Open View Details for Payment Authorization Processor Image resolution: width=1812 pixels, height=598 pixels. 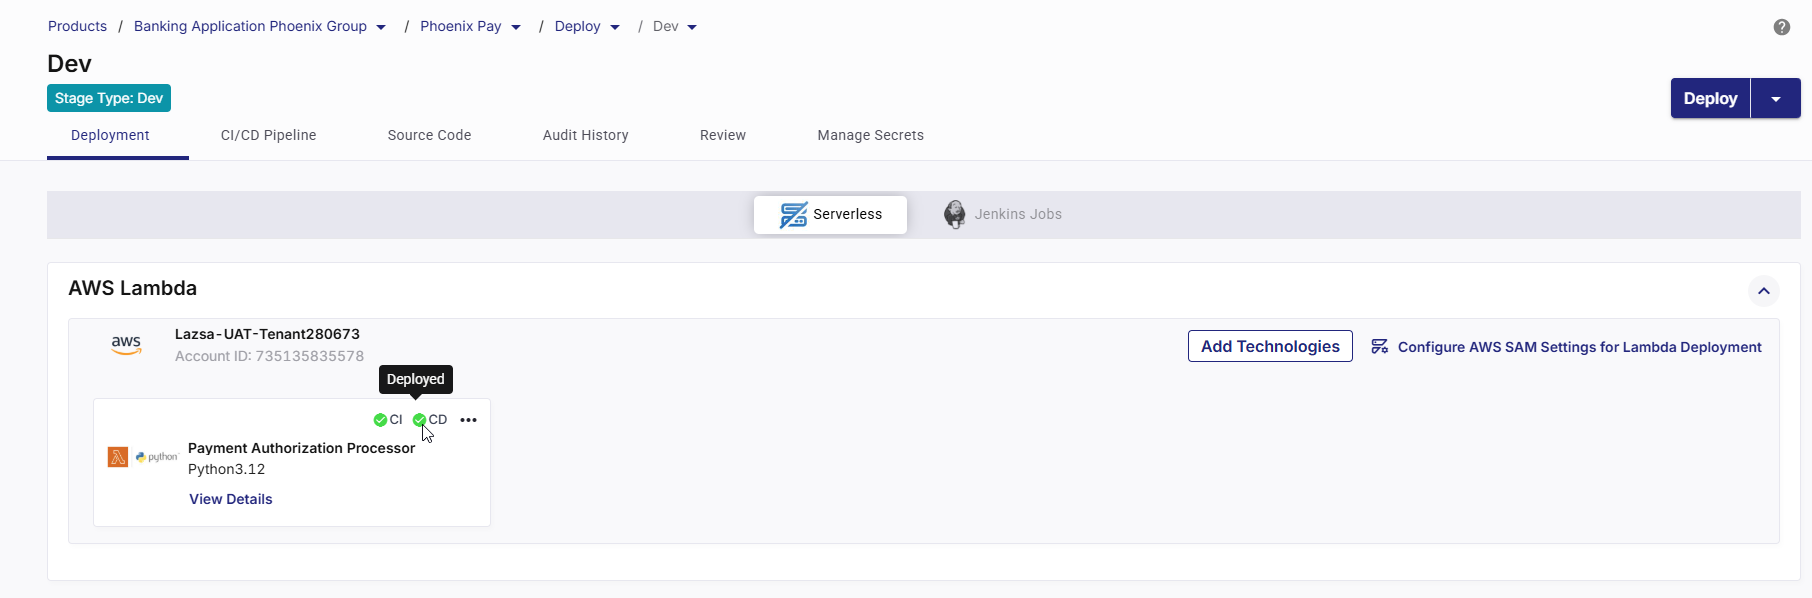[x=231, y=499]
